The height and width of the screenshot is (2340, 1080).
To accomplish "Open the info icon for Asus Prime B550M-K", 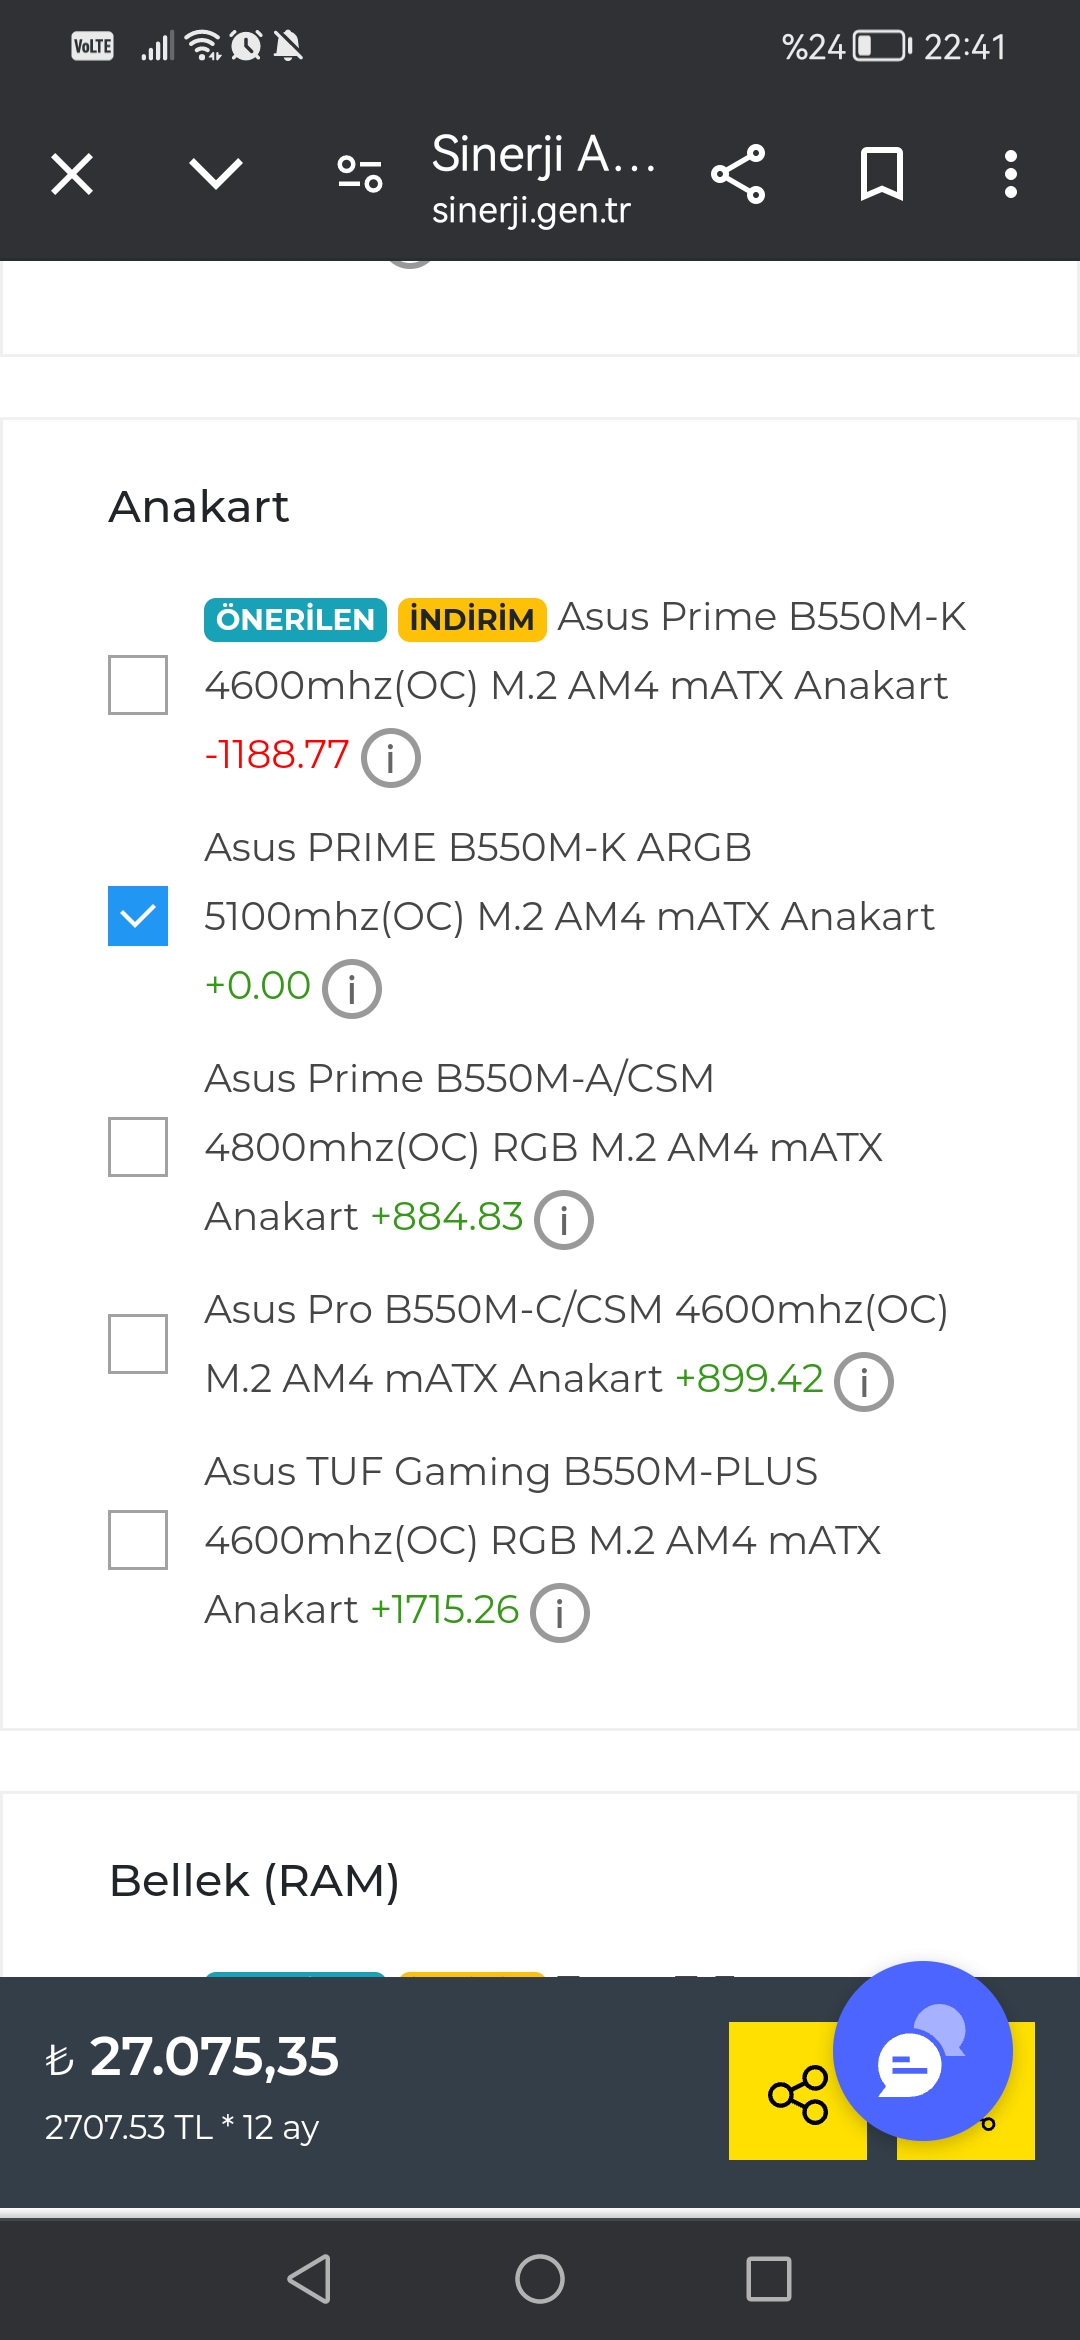I will (390, 758).
